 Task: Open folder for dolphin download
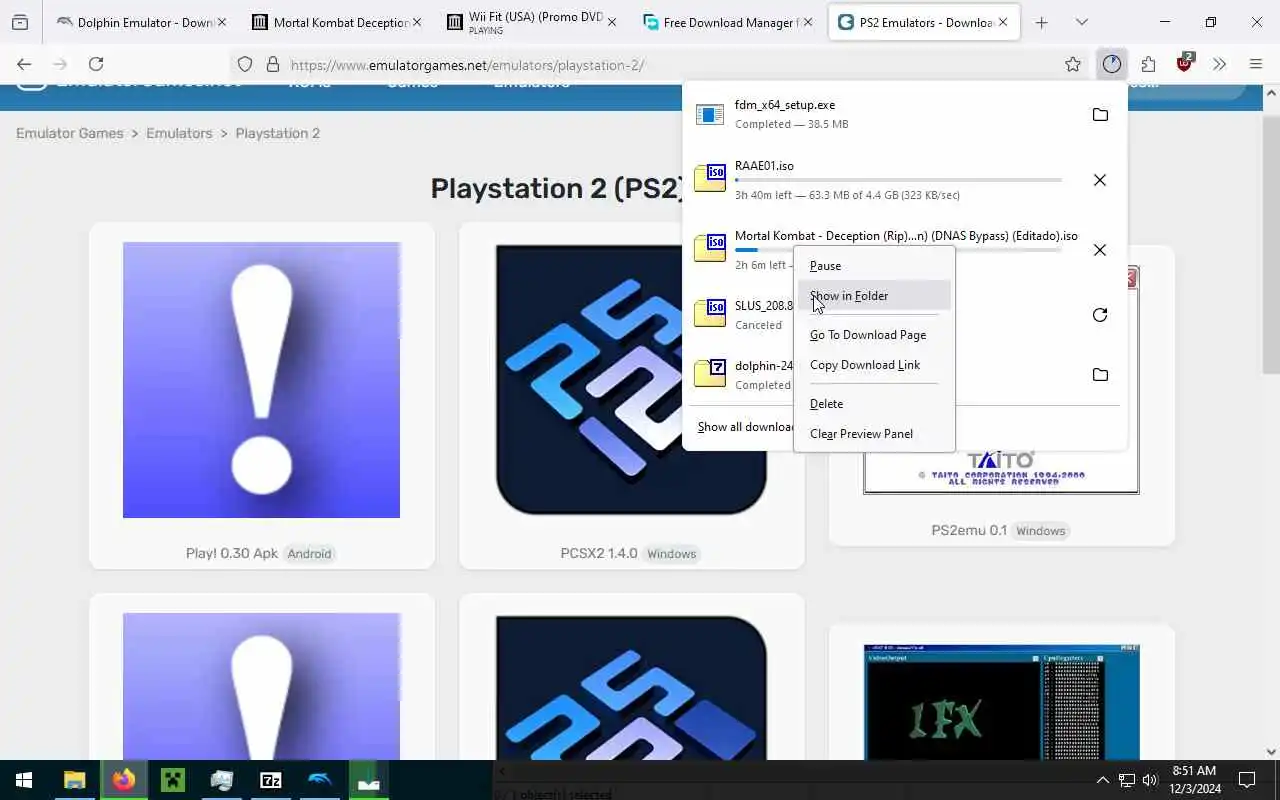click(1100, 375)
